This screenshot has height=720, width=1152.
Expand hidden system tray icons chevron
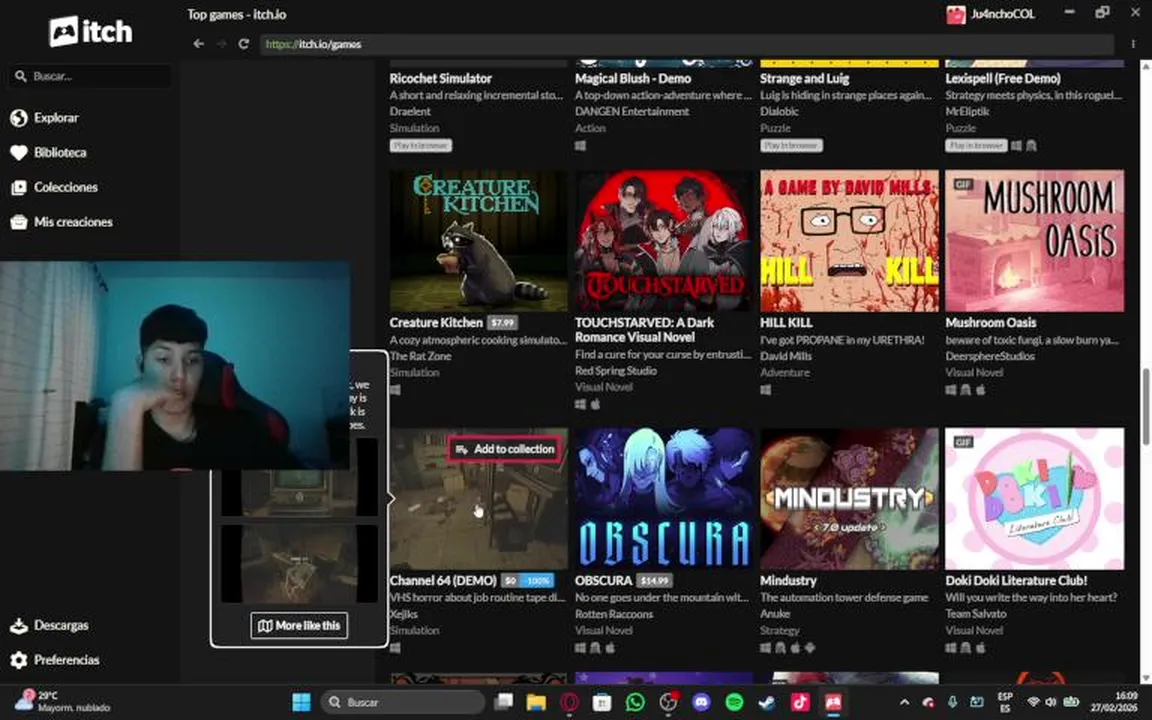click(904, 702)
